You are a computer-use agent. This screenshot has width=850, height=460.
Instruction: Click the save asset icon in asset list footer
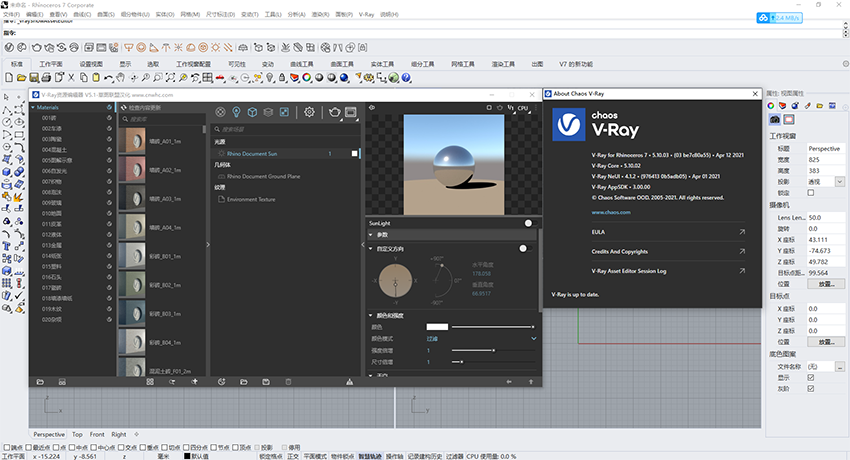(266, 382)
